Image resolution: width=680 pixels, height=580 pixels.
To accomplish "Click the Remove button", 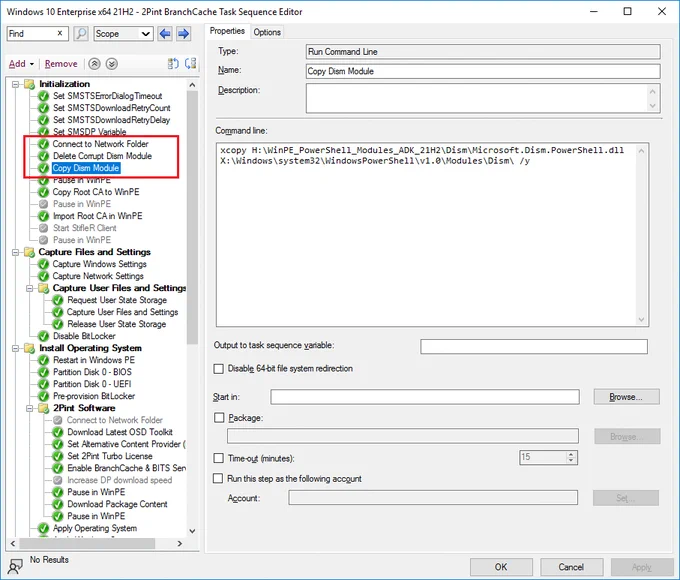I will (61, 64).
